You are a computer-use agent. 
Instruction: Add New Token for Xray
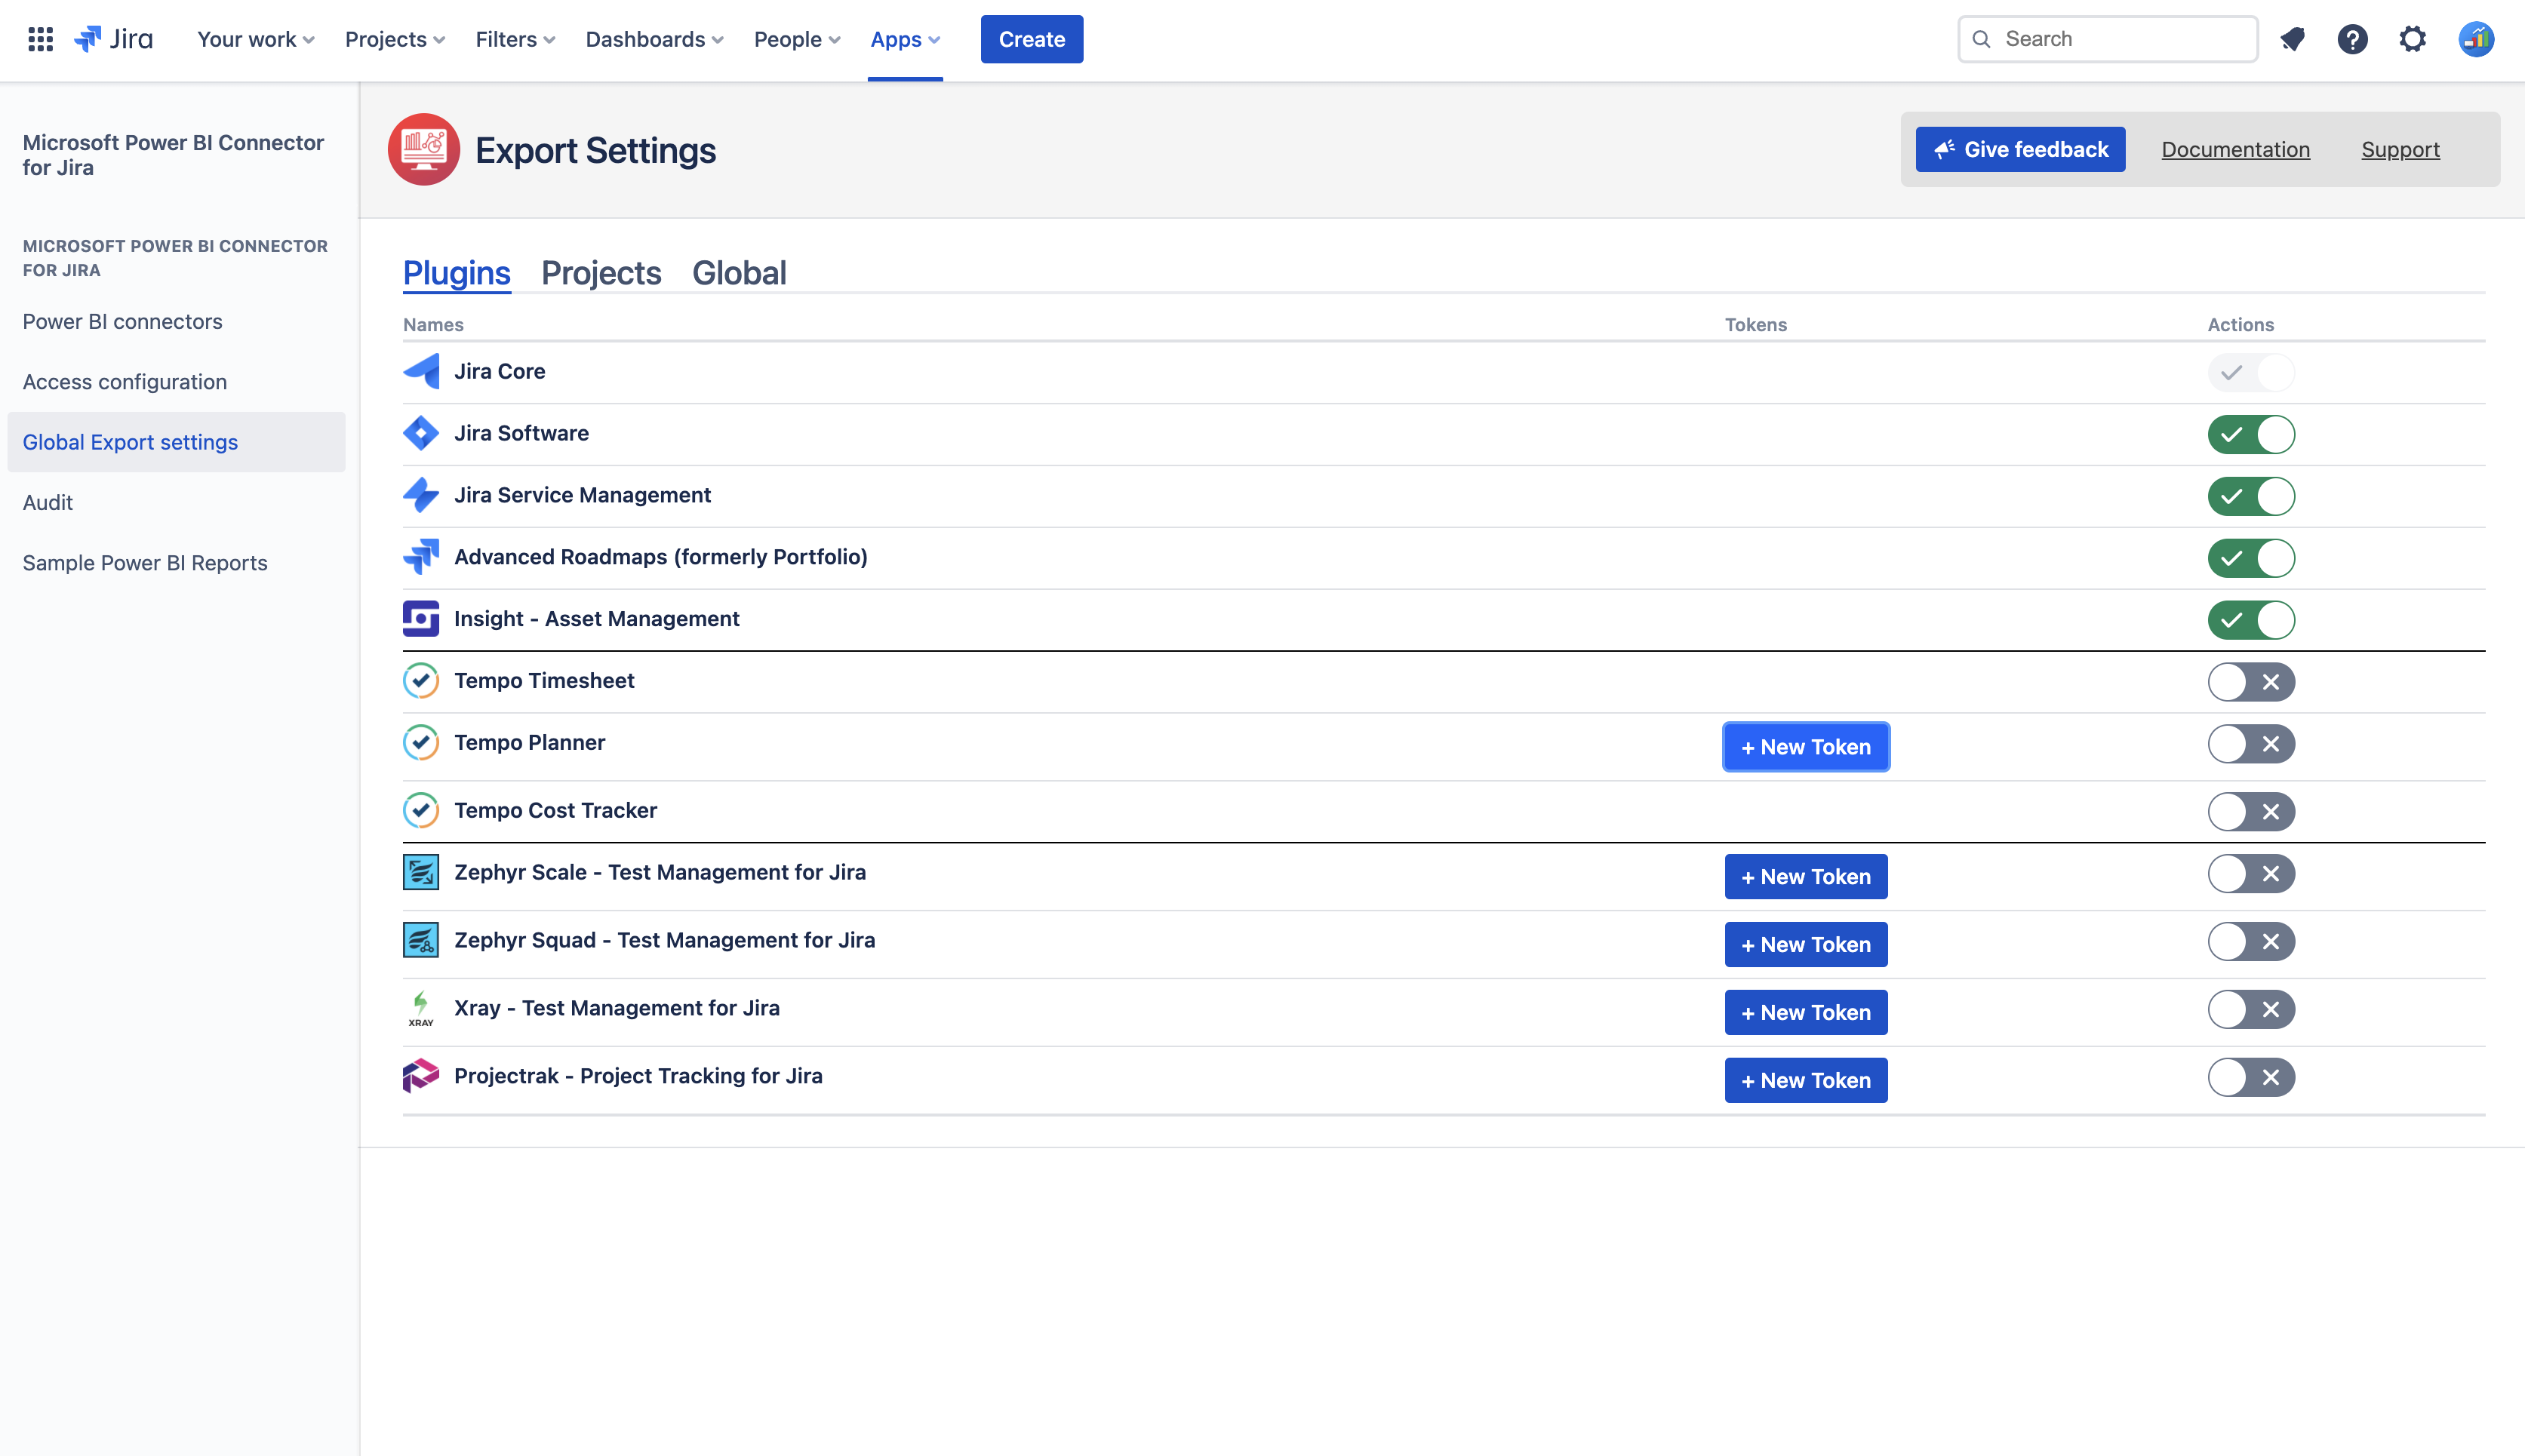[1806, 1013]
